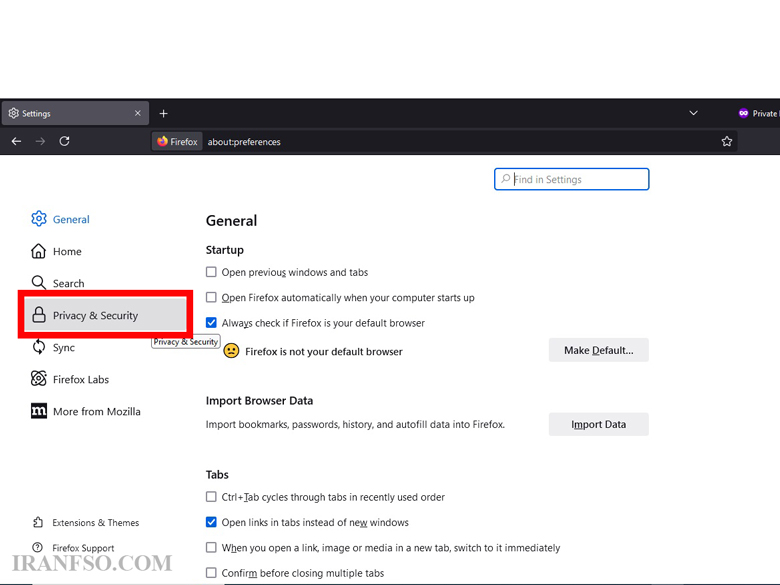Click the forward arrow navigation button
This screenshot has height=585, width=780.
coord(40,142)
